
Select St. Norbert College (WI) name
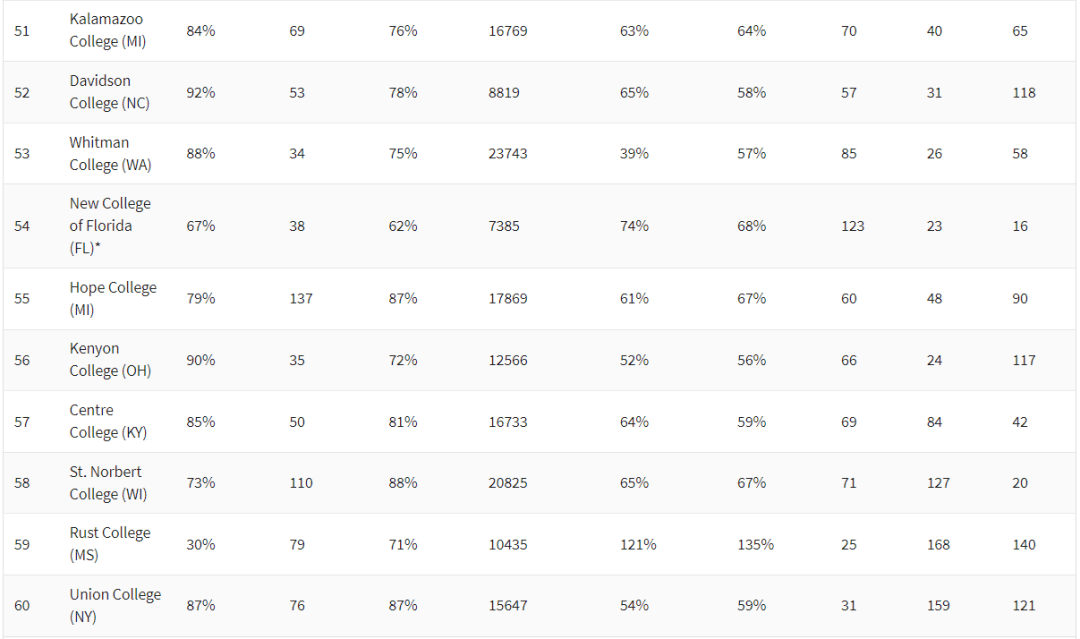108,482
